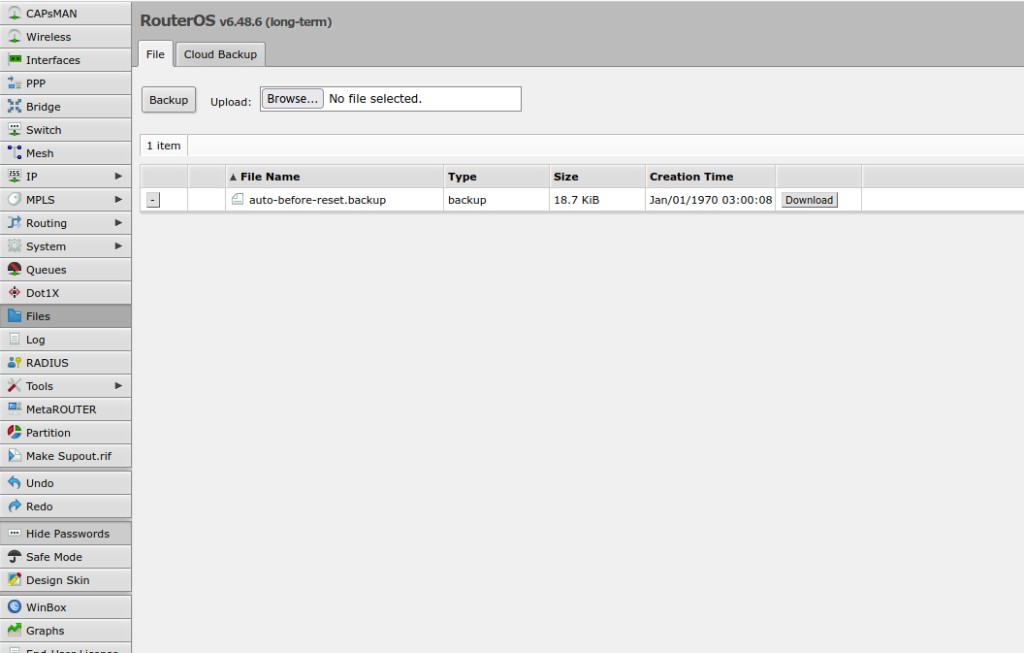The height and width of the screenshot is (653, 1024).
Task: Open the CAPsMAN menu icon
Action: click(x=14, y=13)
